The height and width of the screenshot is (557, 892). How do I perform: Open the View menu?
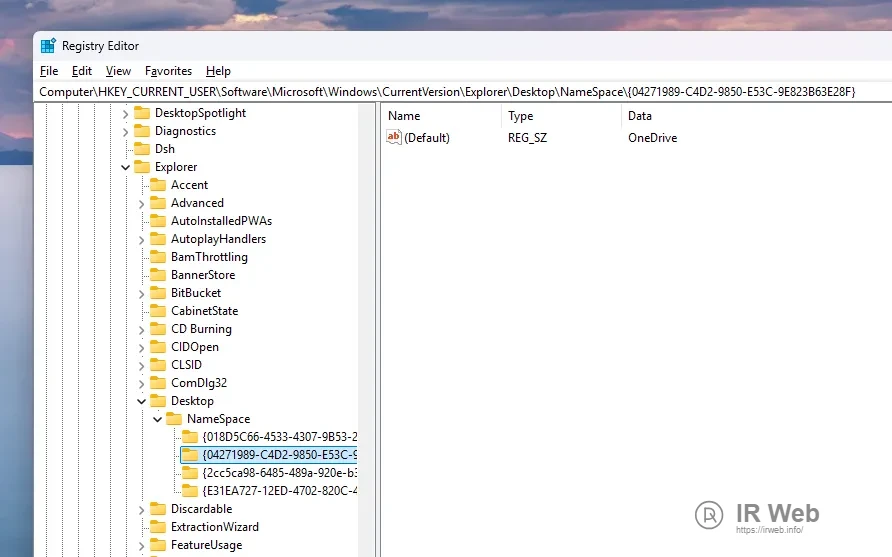pyautogui.click(x=118, y=71)
